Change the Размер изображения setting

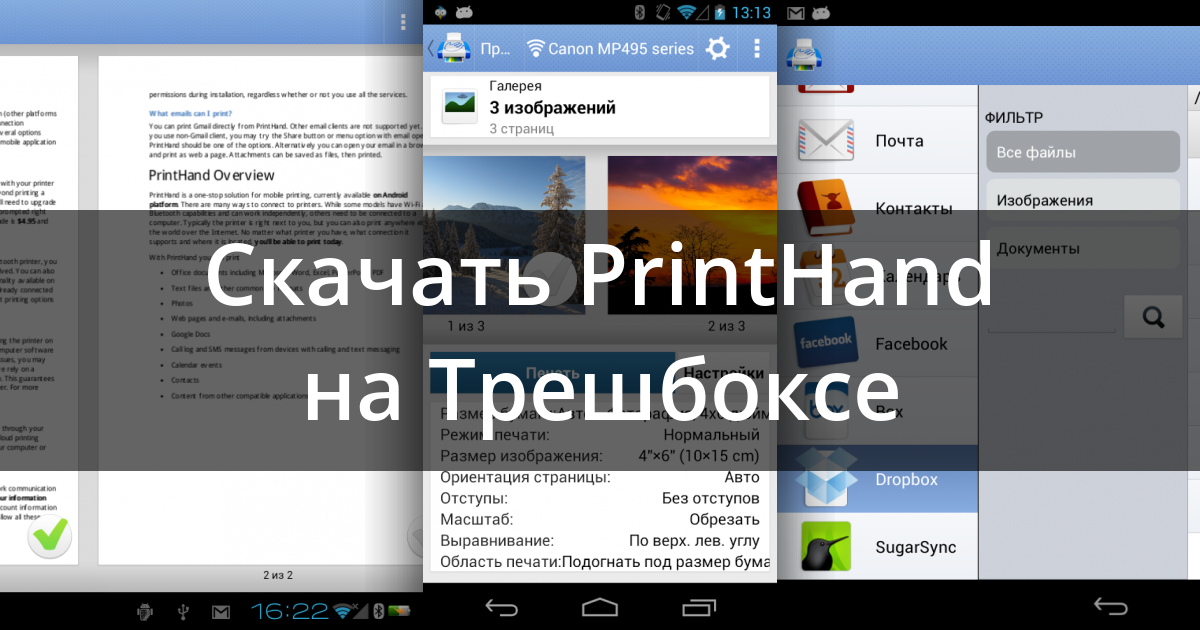point(600,456)
